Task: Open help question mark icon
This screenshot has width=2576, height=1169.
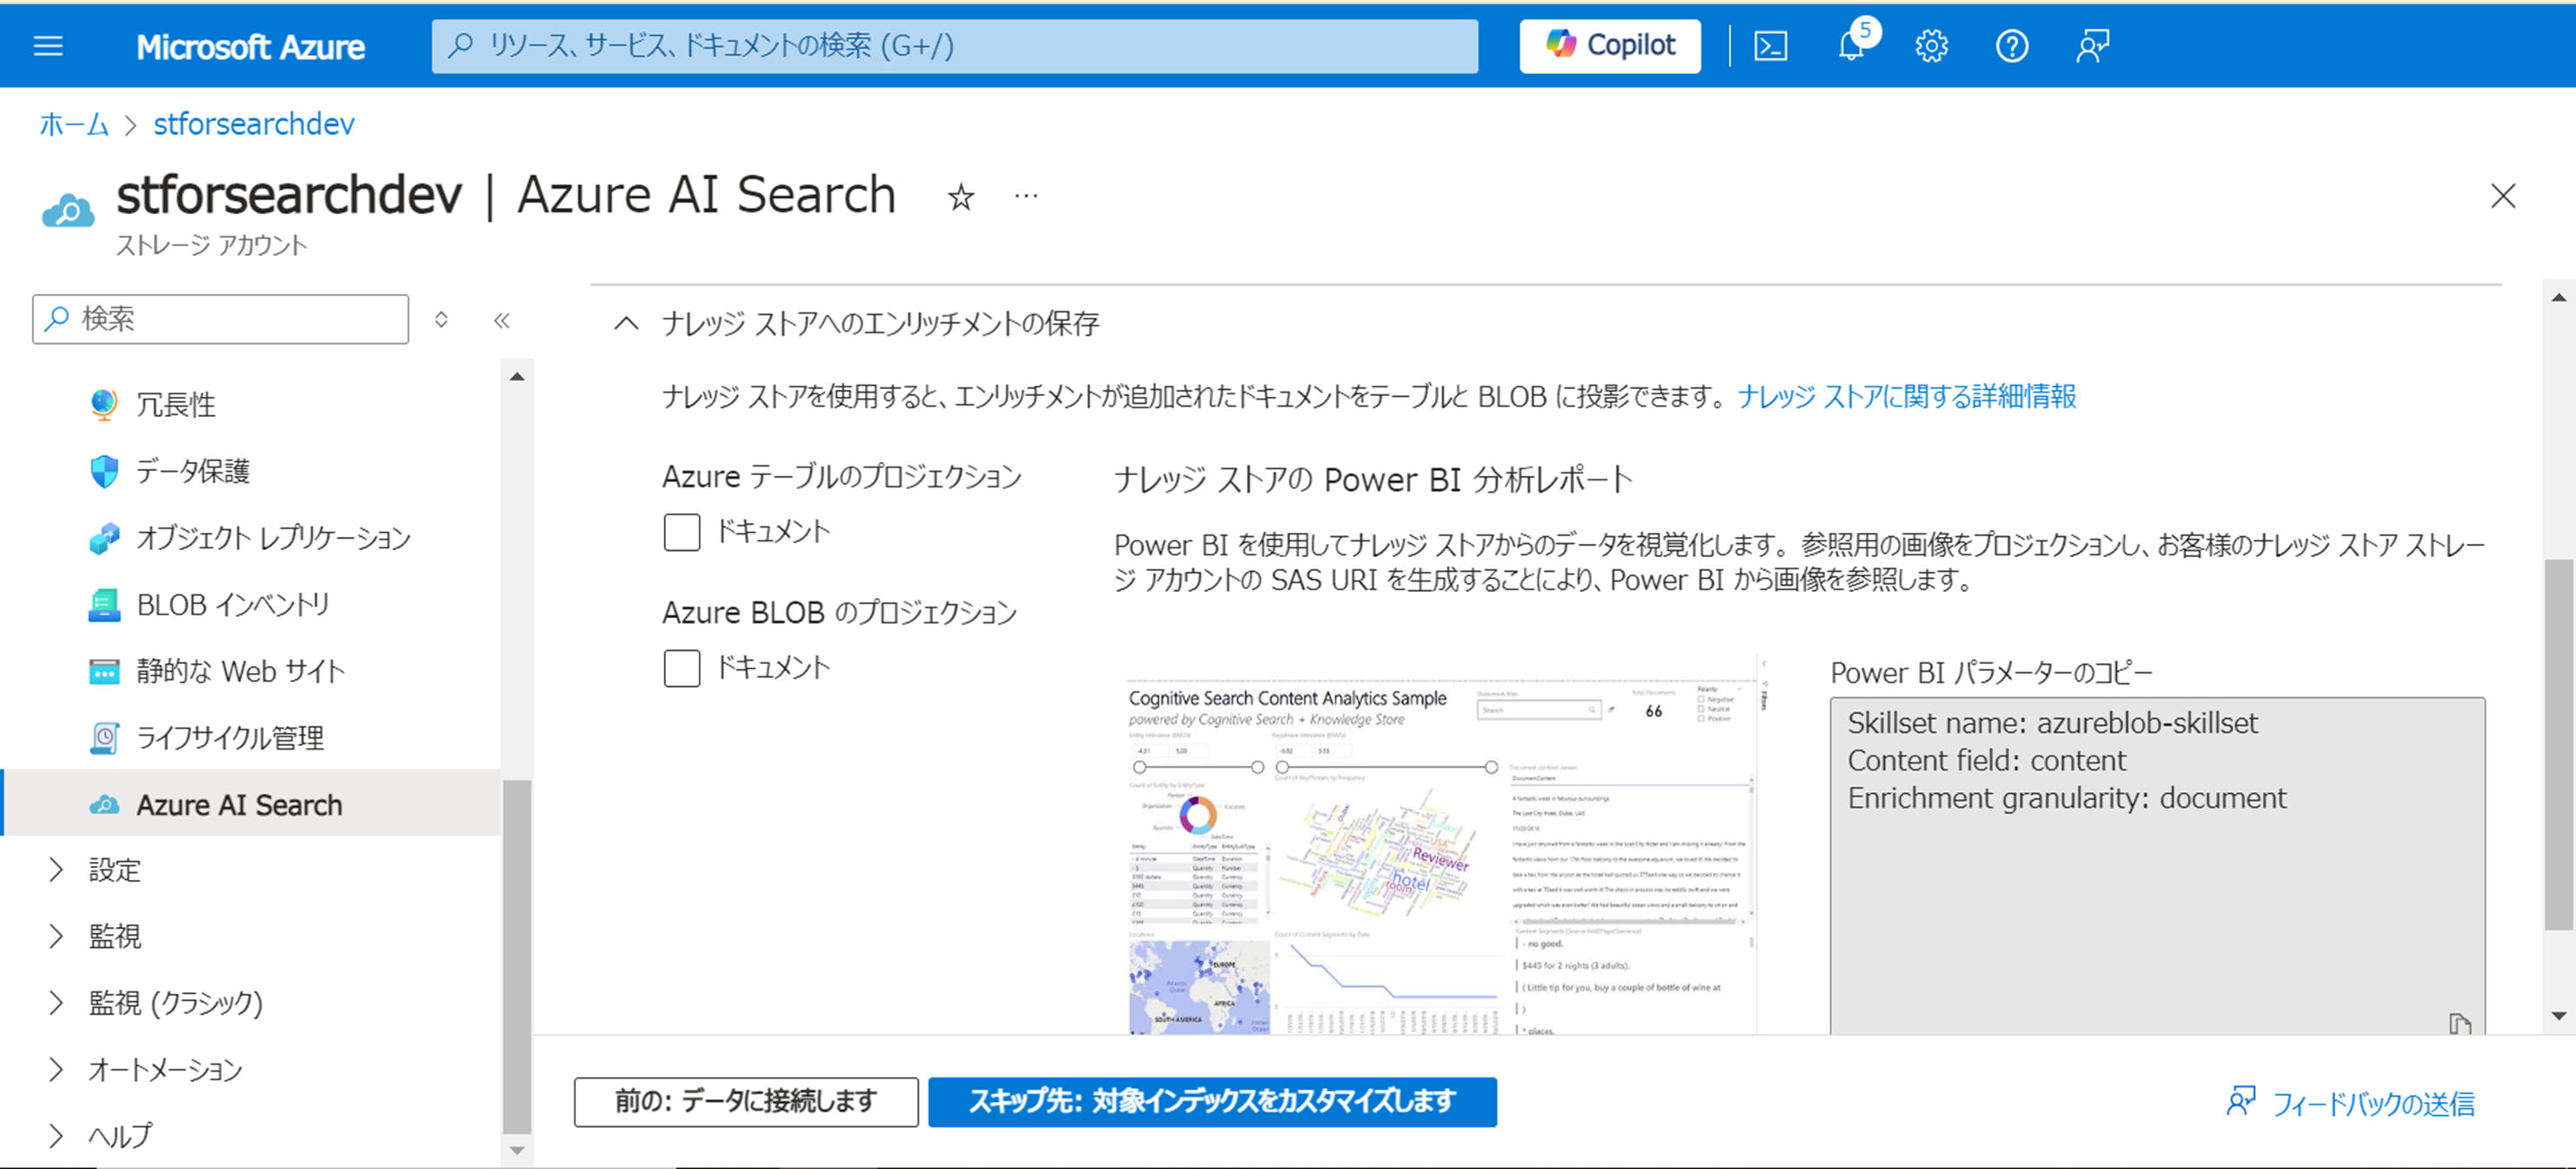Action: pos(2011,46)
